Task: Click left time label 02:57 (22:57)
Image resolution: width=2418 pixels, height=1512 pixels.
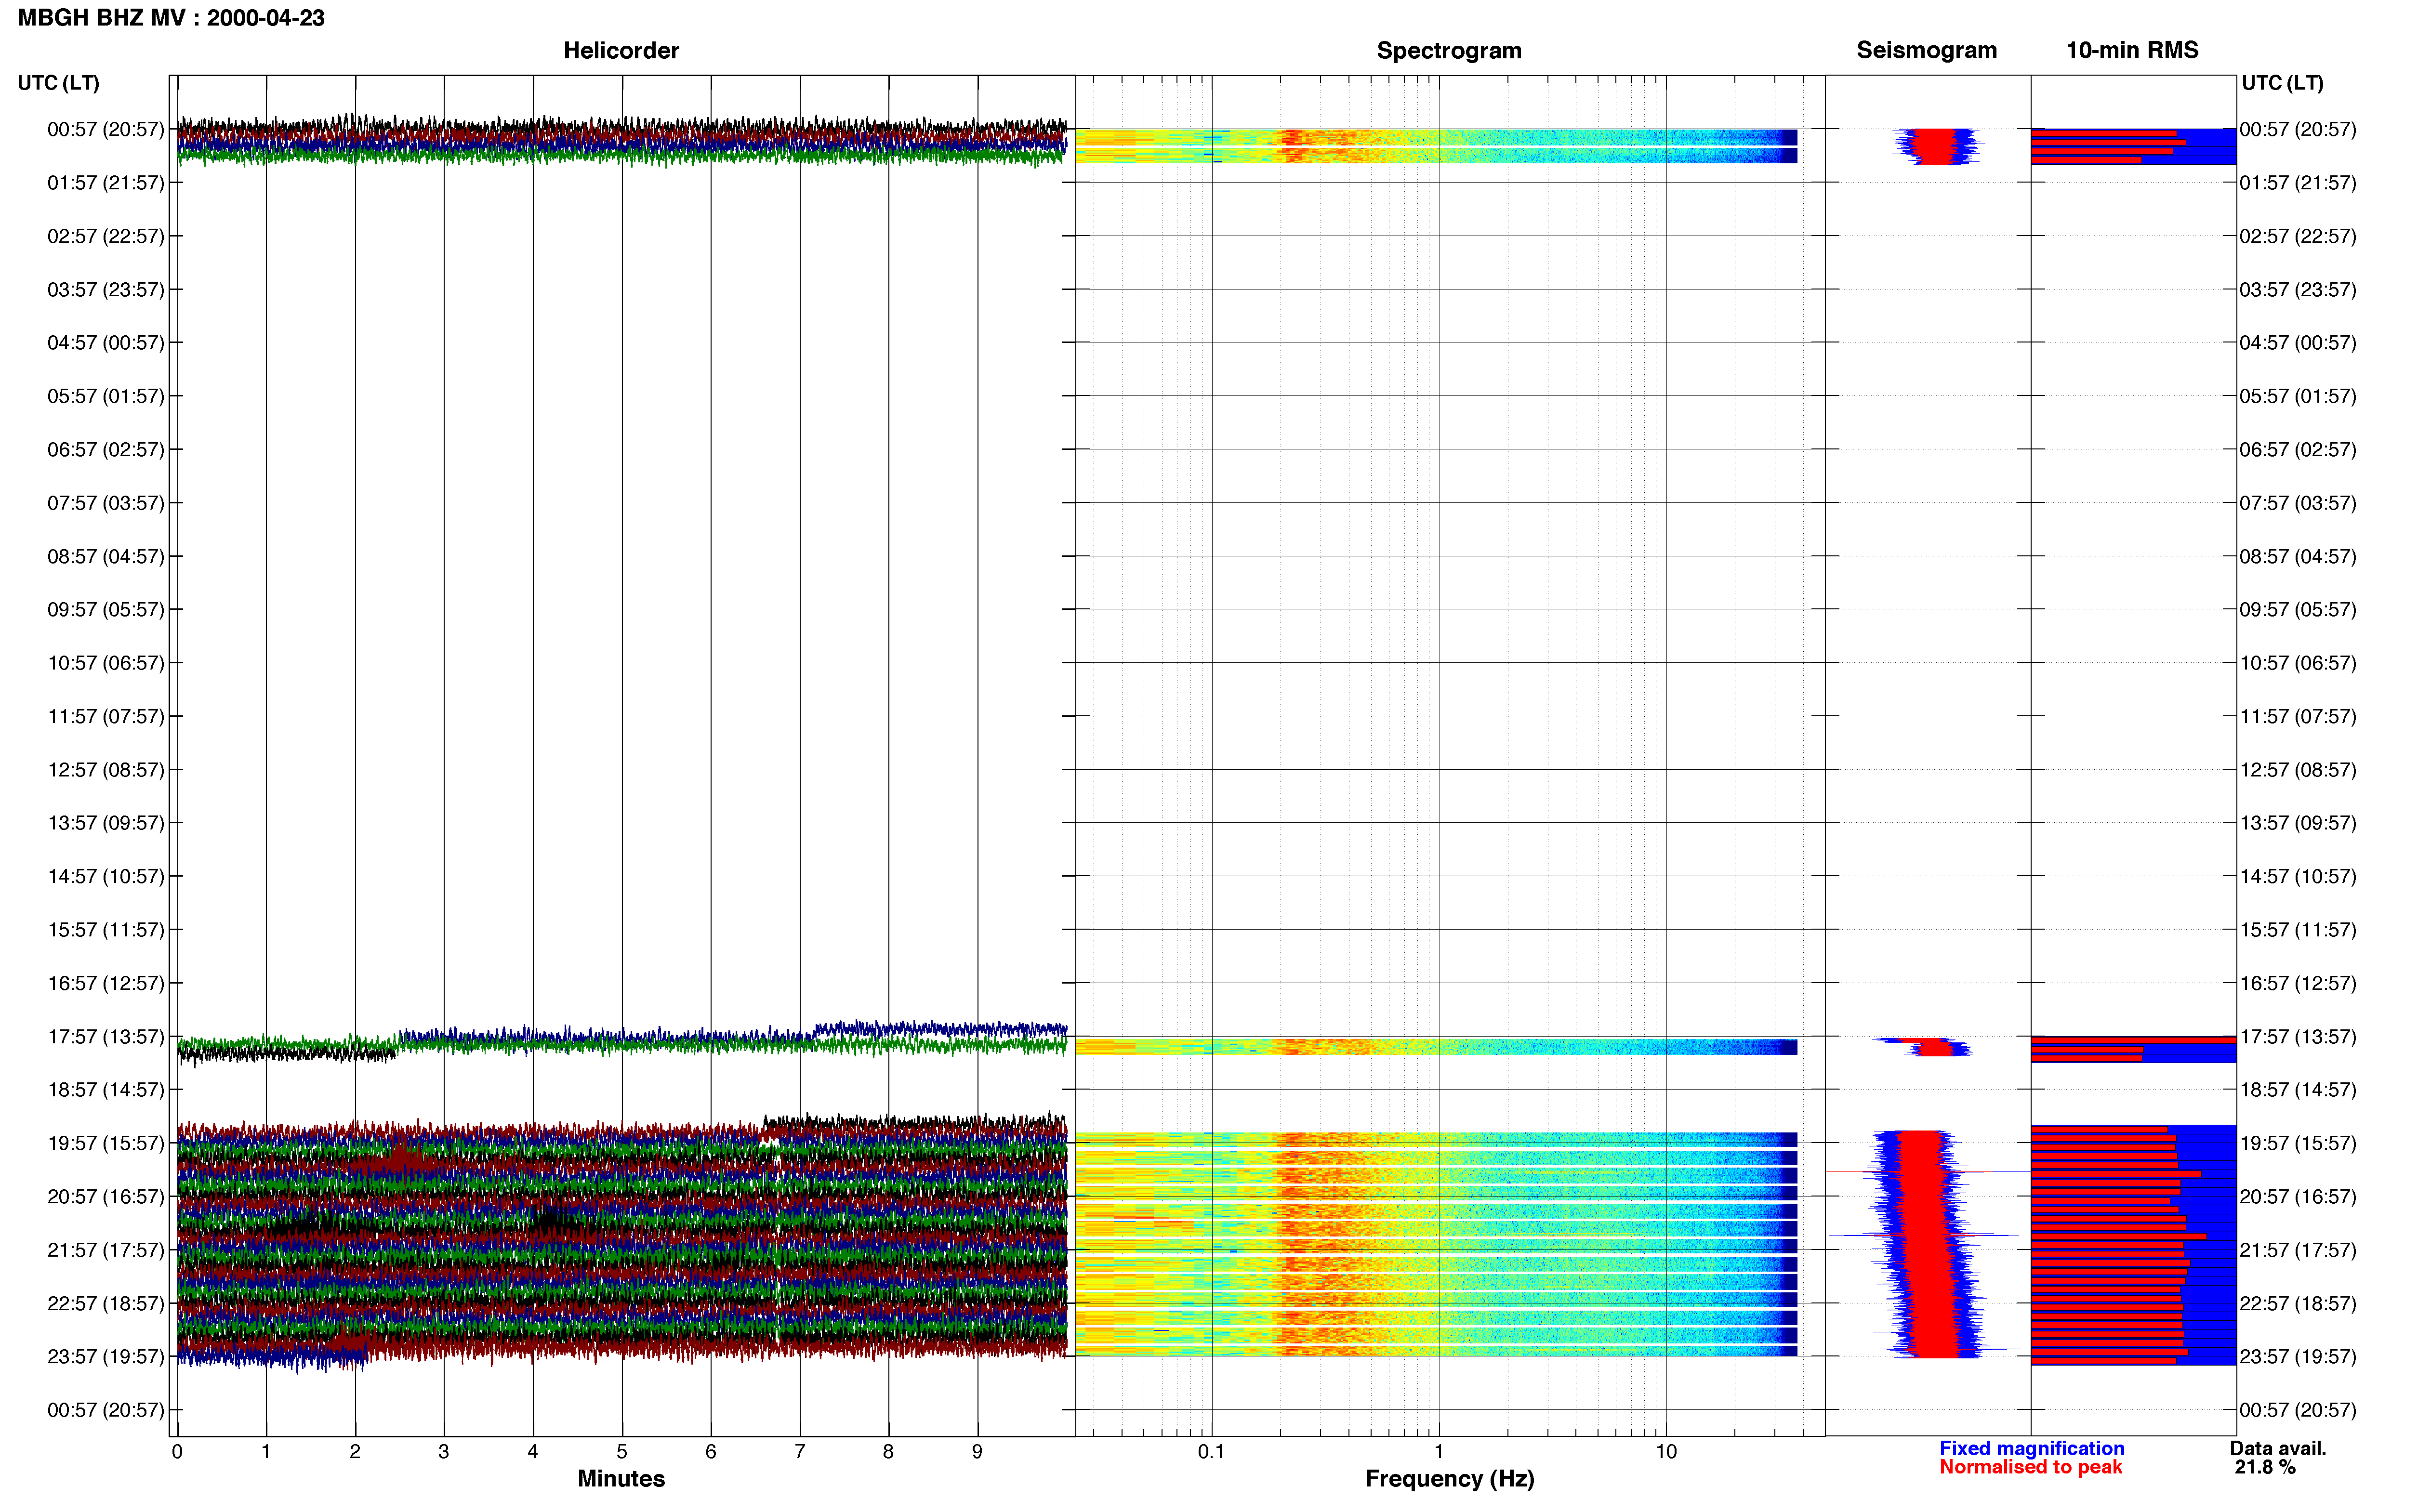Action: point(106,236)
